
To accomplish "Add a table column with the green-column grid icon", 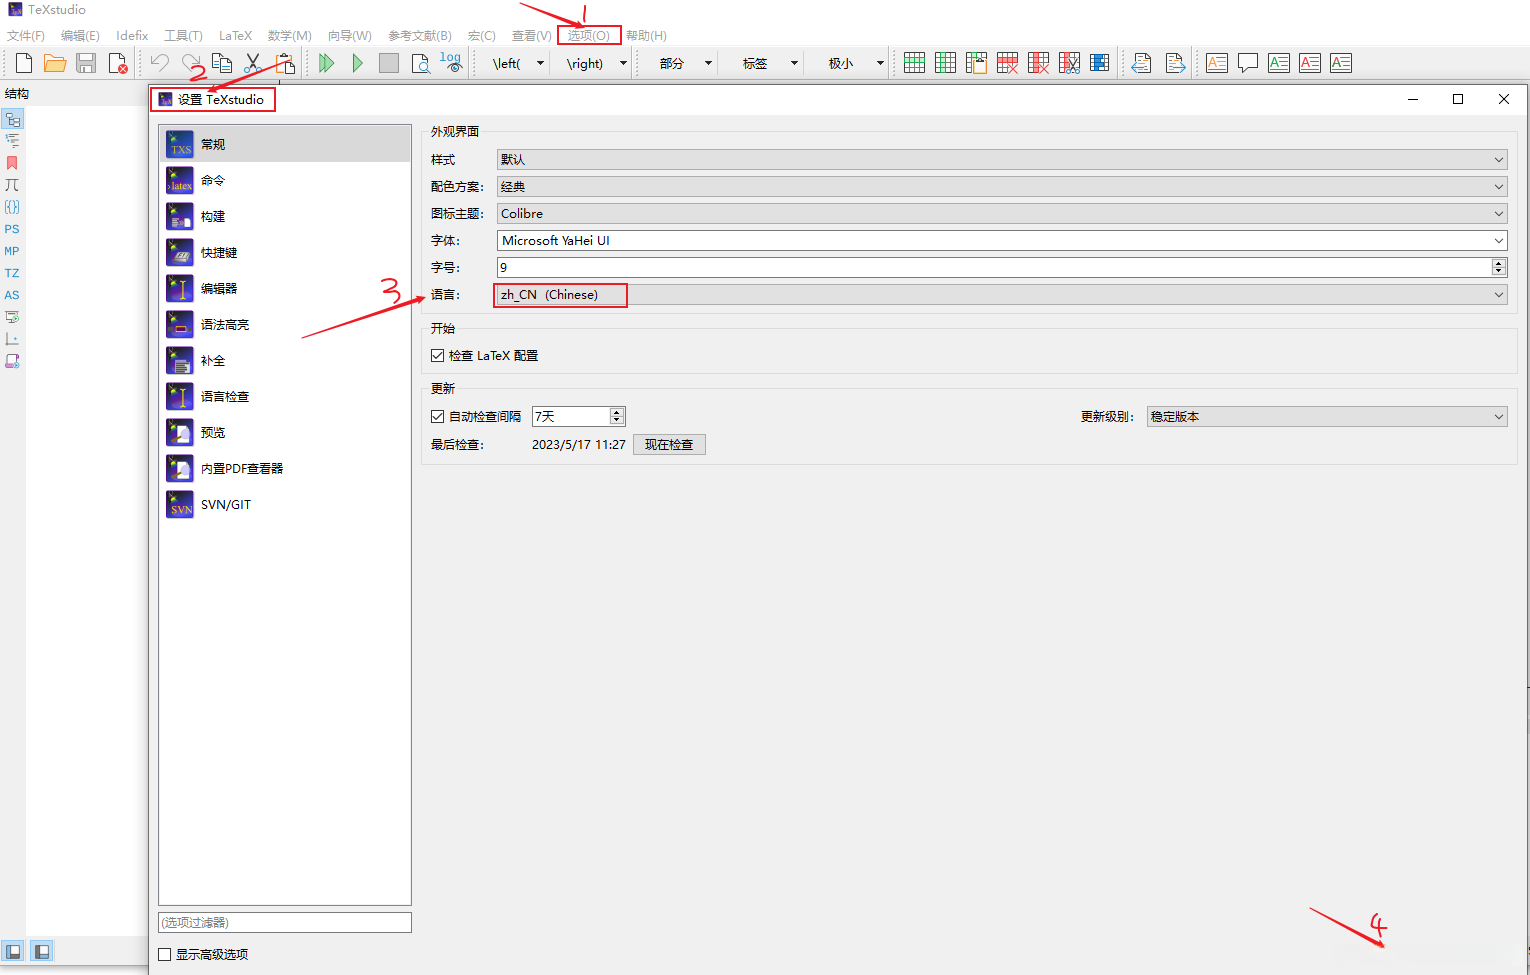I will click(x=945, y=63).
